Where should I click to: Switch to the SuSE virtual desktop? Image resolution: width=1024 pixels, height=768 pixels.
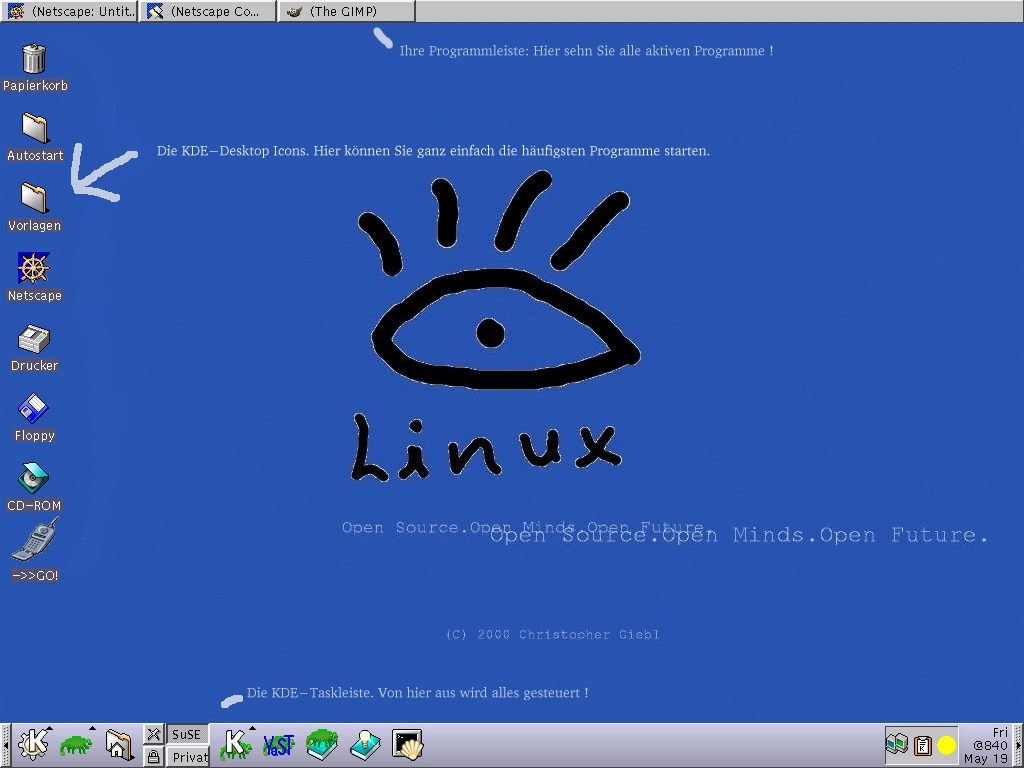click(187, 734)
